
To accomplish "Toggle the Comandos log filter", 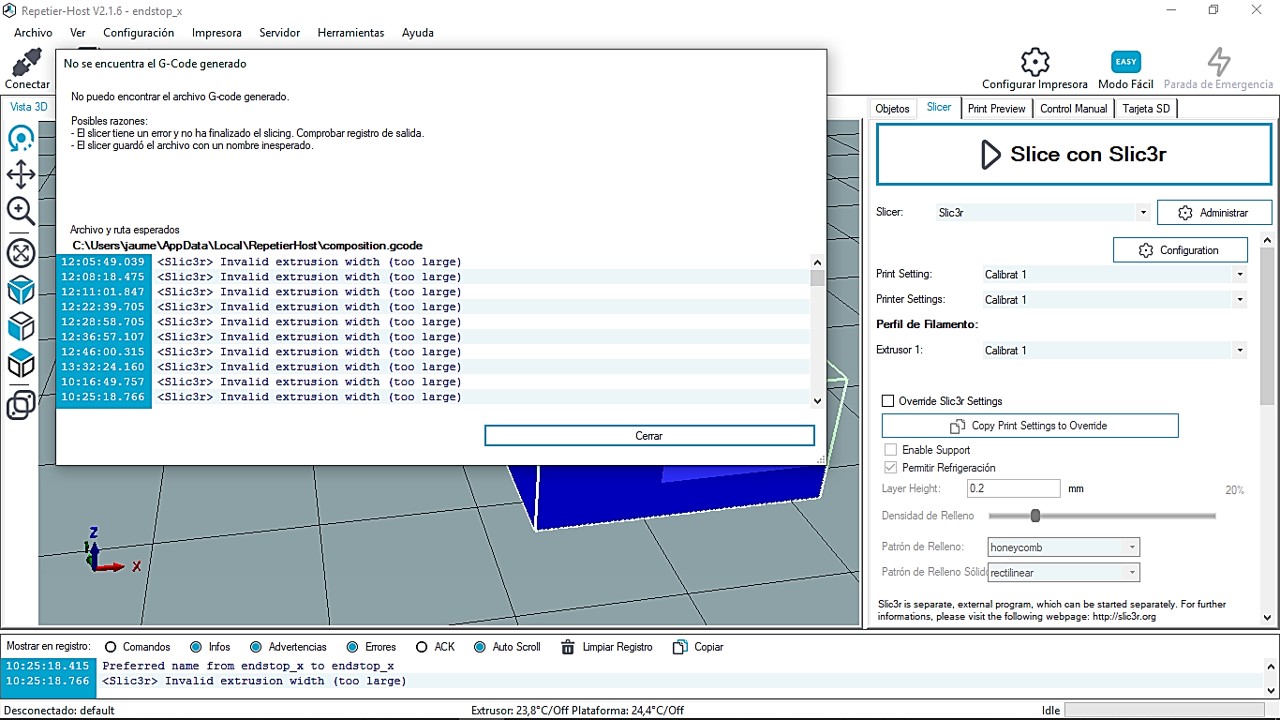I will point(111,647).
